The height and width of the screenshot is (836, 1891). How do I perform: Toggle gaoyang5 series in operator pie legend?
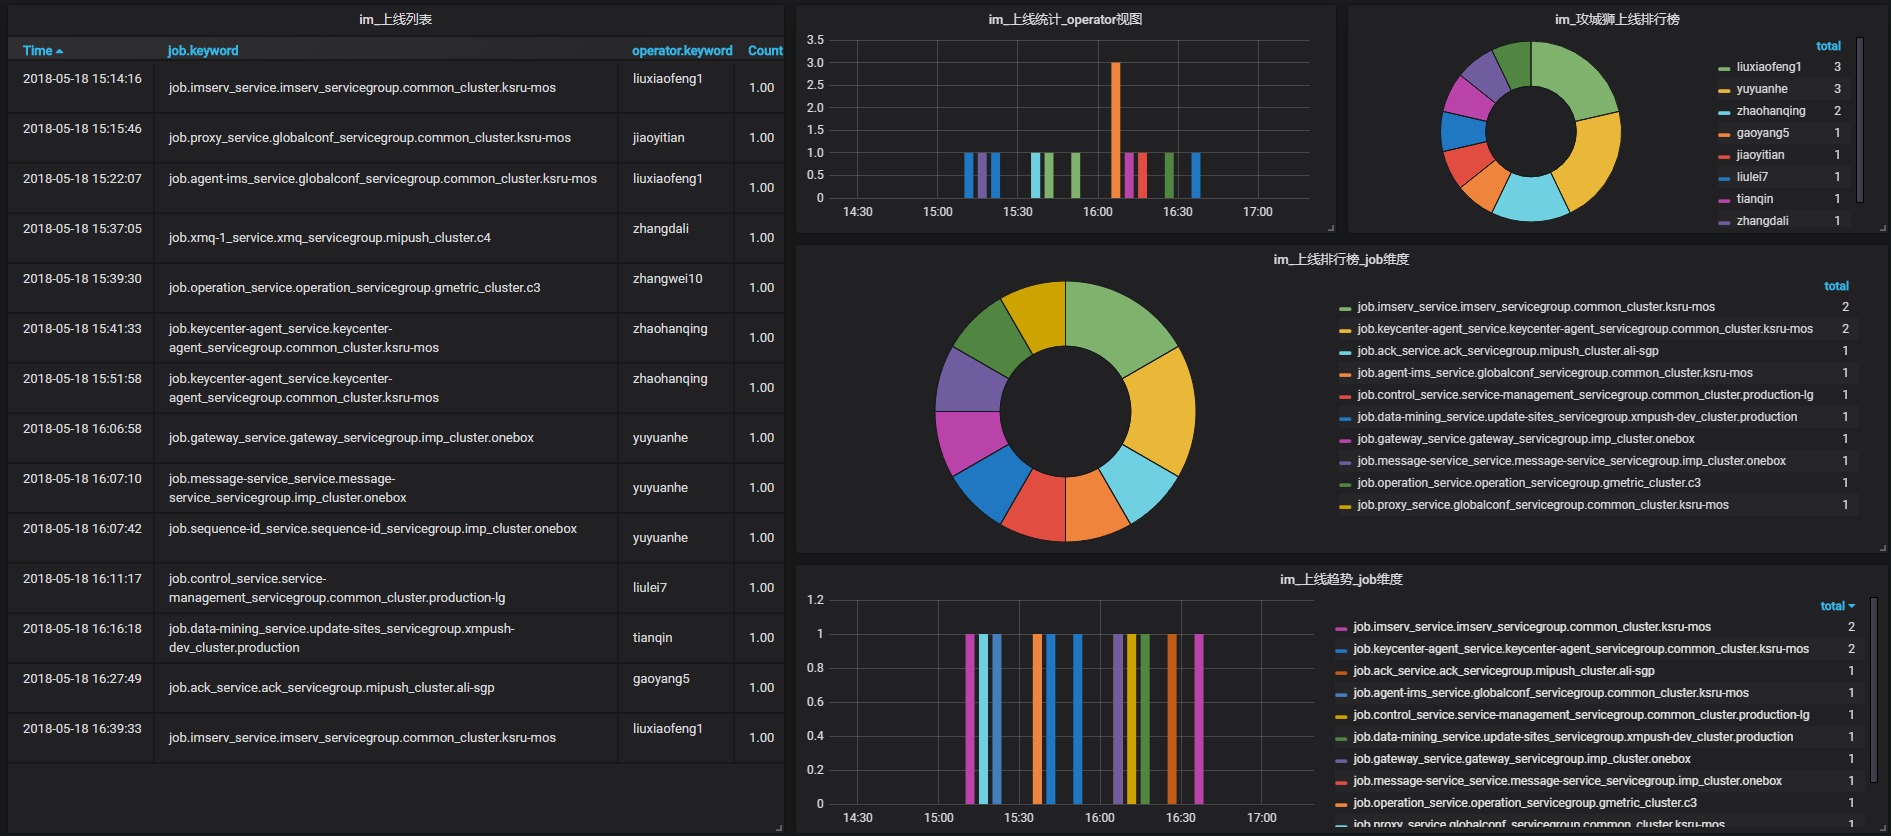pyautogui.click(x=1762, y=133)
